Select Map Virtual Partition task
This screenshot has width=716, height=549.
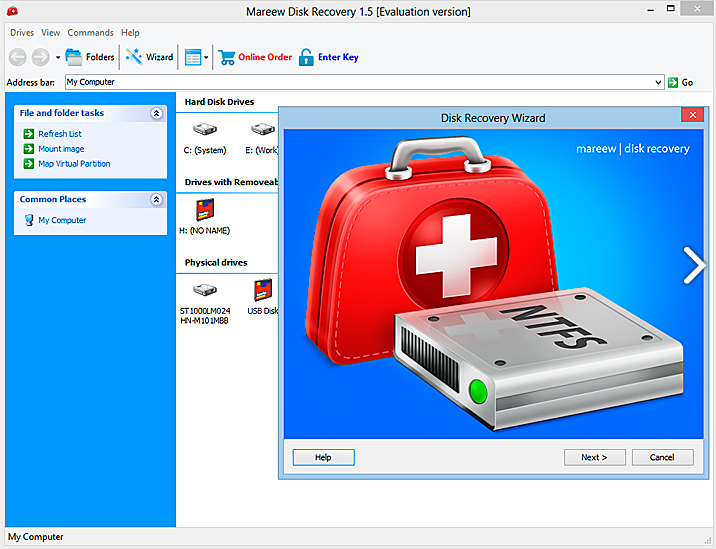pyautogui.click(x=74, y=164)
